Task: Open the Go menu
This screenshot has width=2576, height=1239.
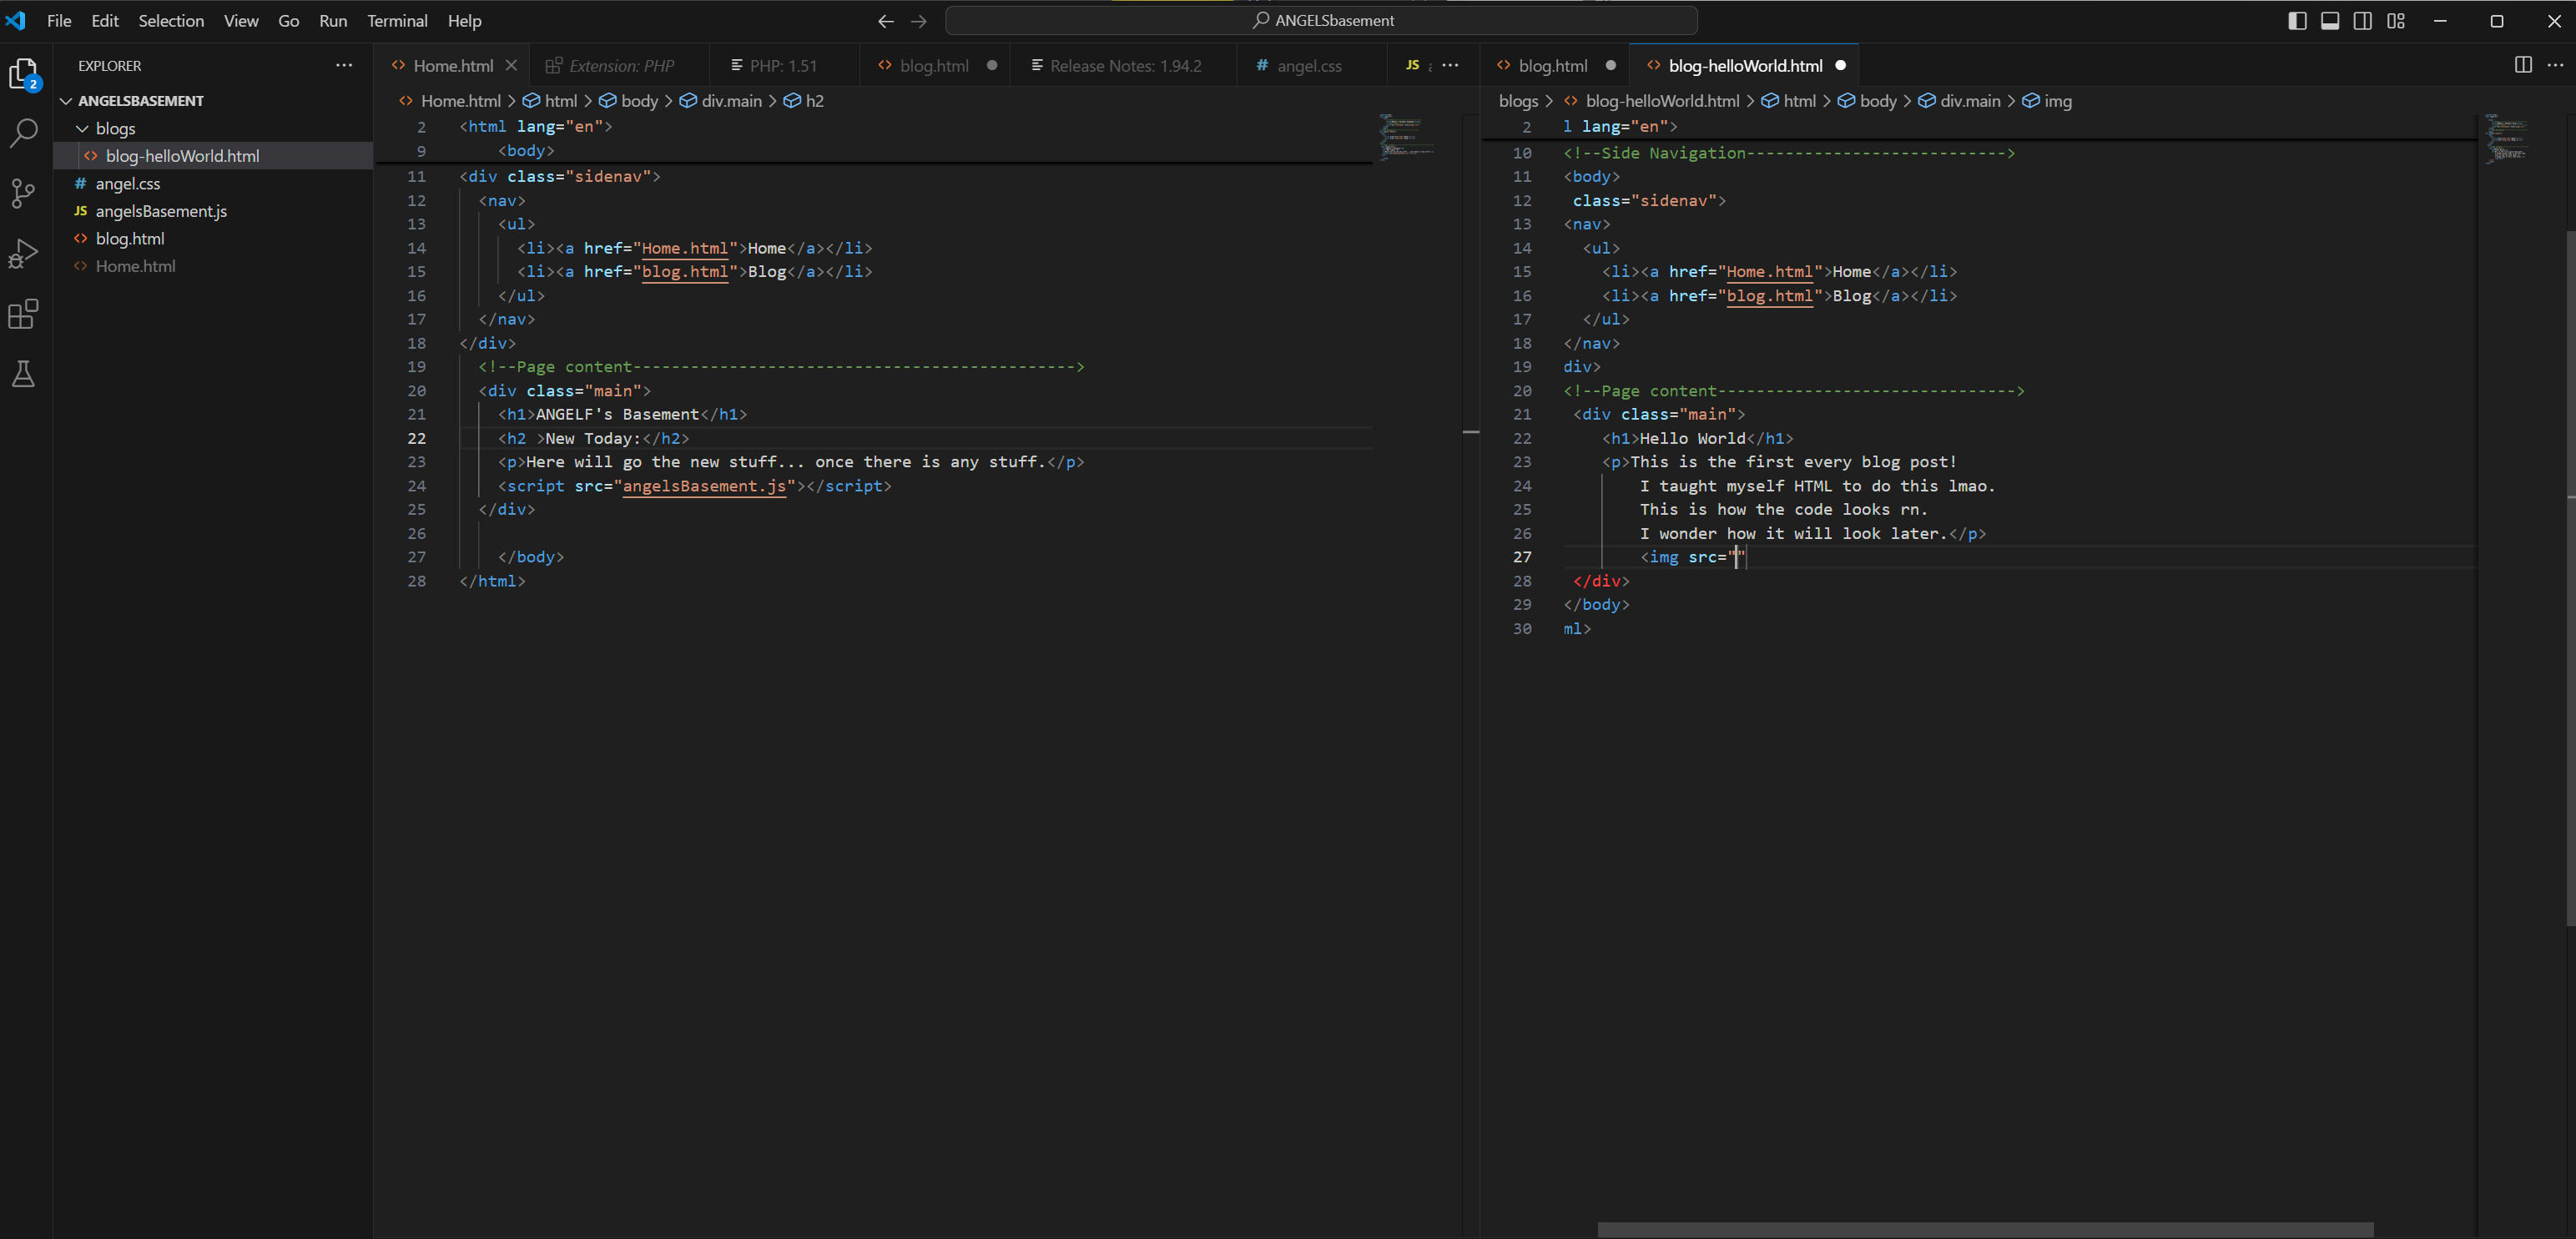Action: tap(289, 21)
